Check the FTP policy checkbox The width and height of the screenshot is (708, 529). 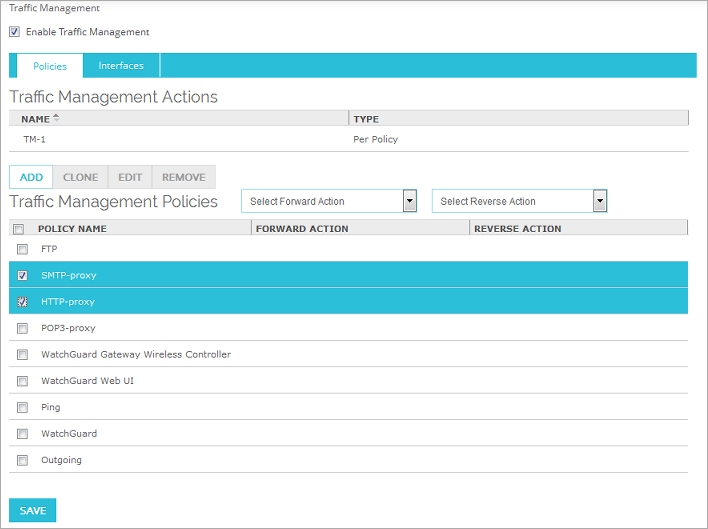click(x=22, y=249)
